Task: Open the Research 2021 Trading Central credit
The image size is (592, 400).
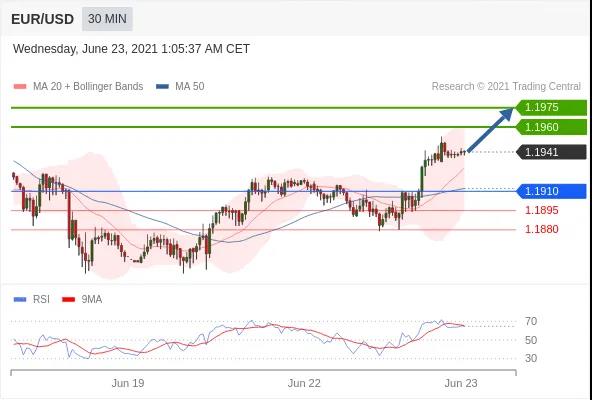Action: [x=506, y=86]
